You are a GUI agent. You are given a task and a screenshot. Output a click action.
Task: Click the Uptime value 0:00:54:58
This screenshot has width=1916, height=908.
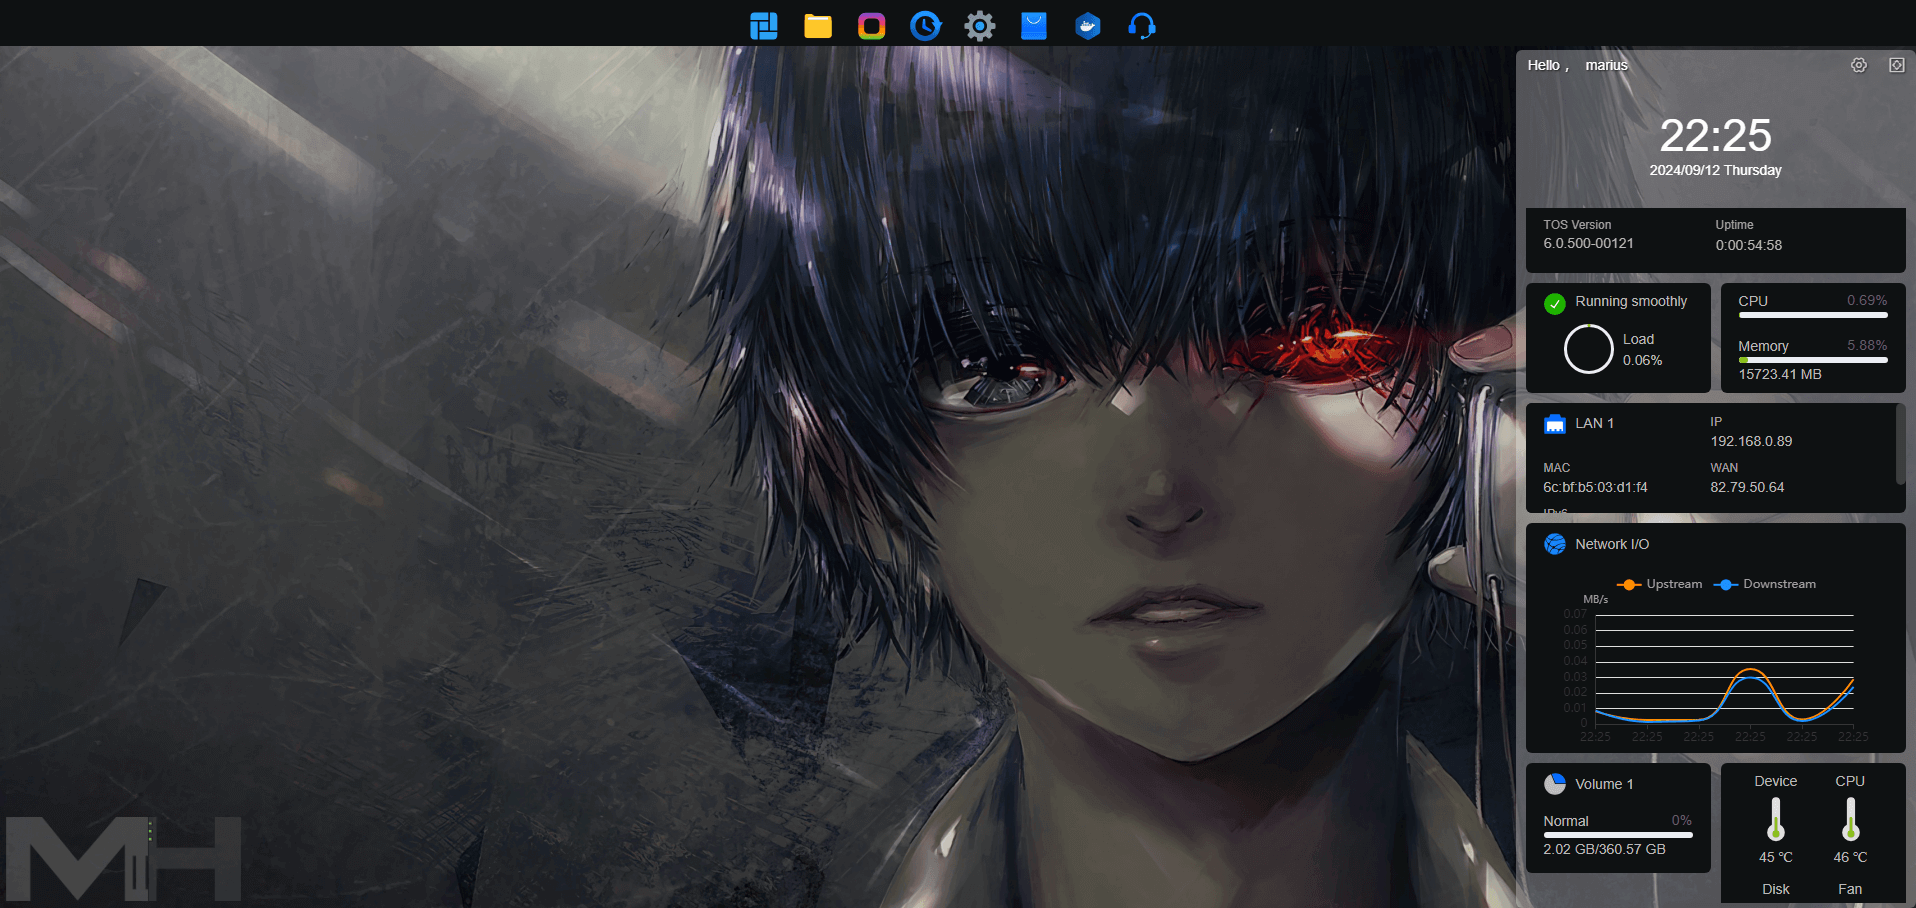click(x=1749, y=245)
